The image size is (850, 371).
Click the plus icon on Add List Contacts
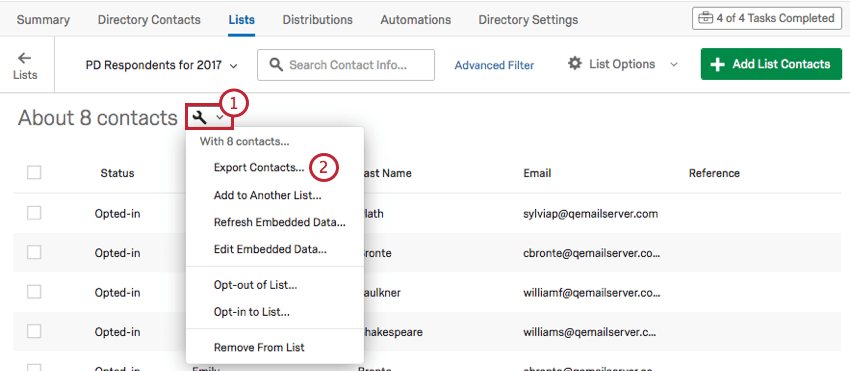717,65
